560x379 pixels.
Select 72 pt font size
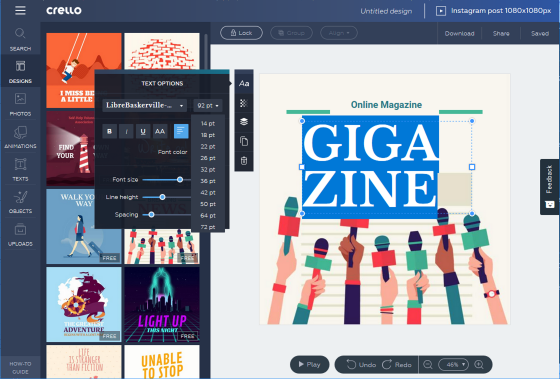pos(208,227)
